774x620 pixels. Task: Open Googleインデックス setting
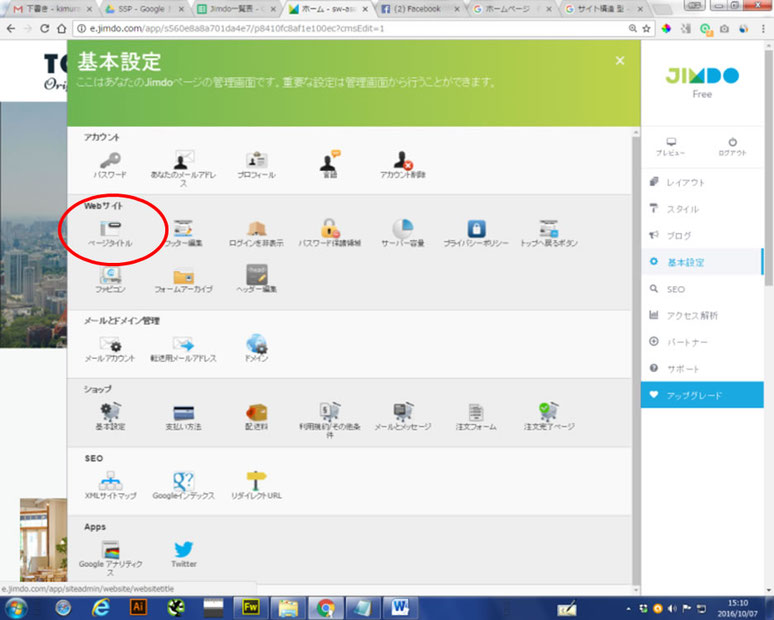(x=183, y=486)
